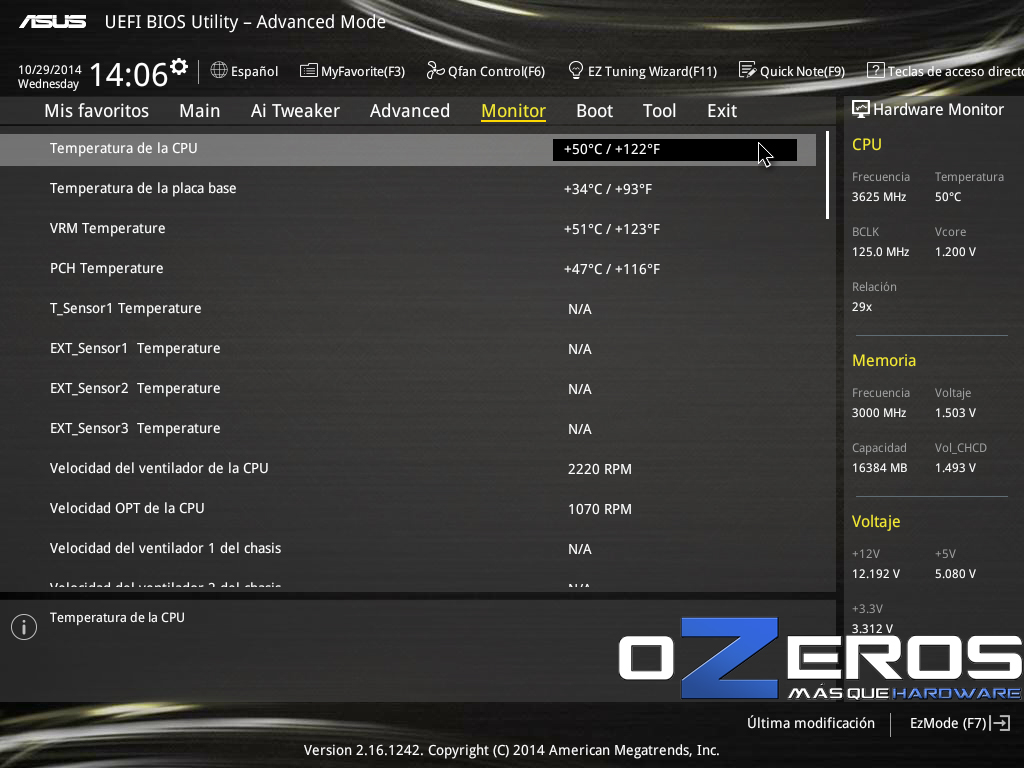This screenshot has height=768, width=1024.
Task: Click the 2220 RPM value
Action: pos(600,469)
